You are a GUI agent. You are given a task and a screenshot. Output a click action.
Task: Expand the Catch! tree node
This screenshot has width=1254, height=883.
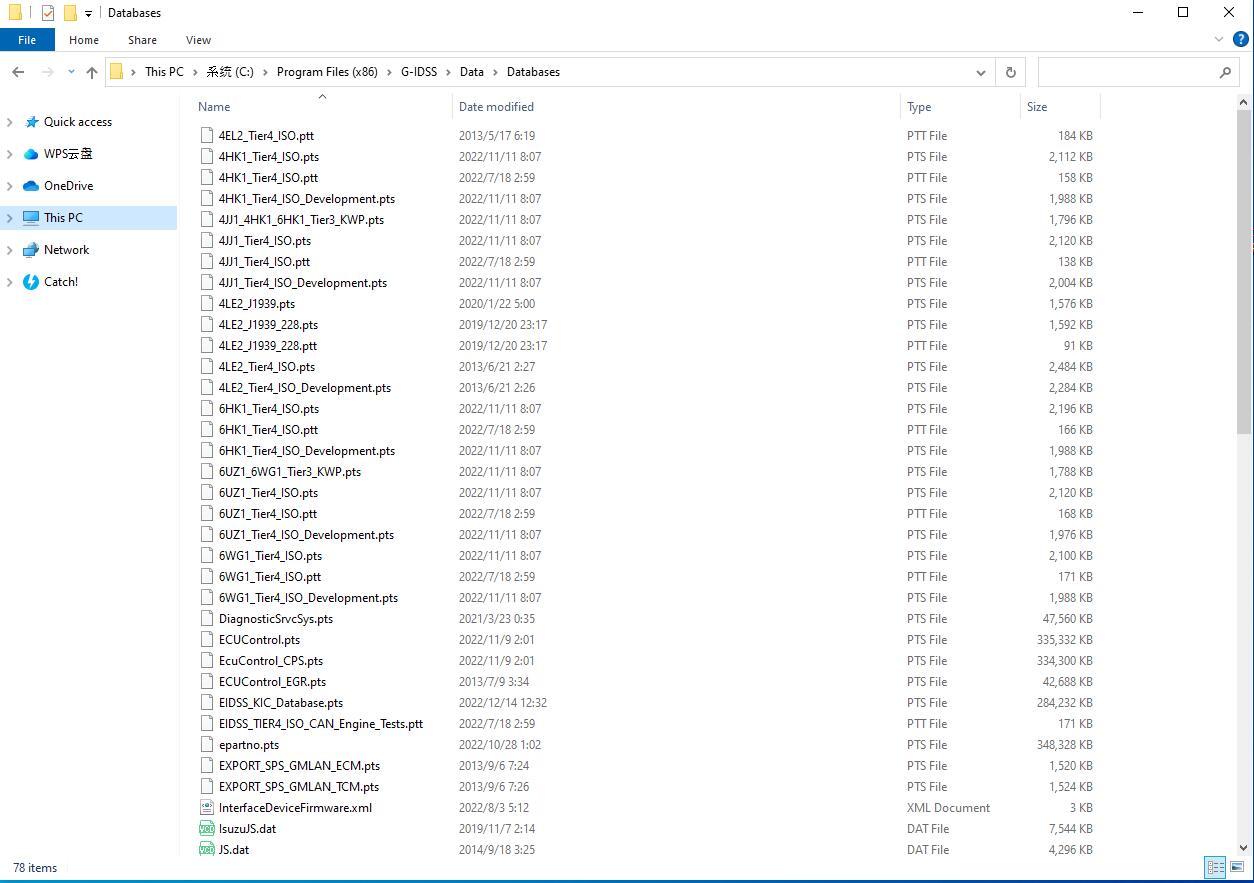pos(10,282)
